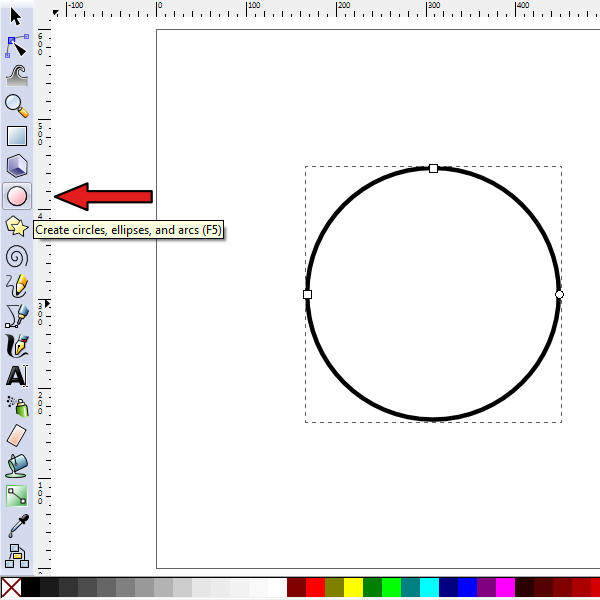Choose the Paint bucket fill tool
This screenshot has width=600, height=600.
[17, 465]
